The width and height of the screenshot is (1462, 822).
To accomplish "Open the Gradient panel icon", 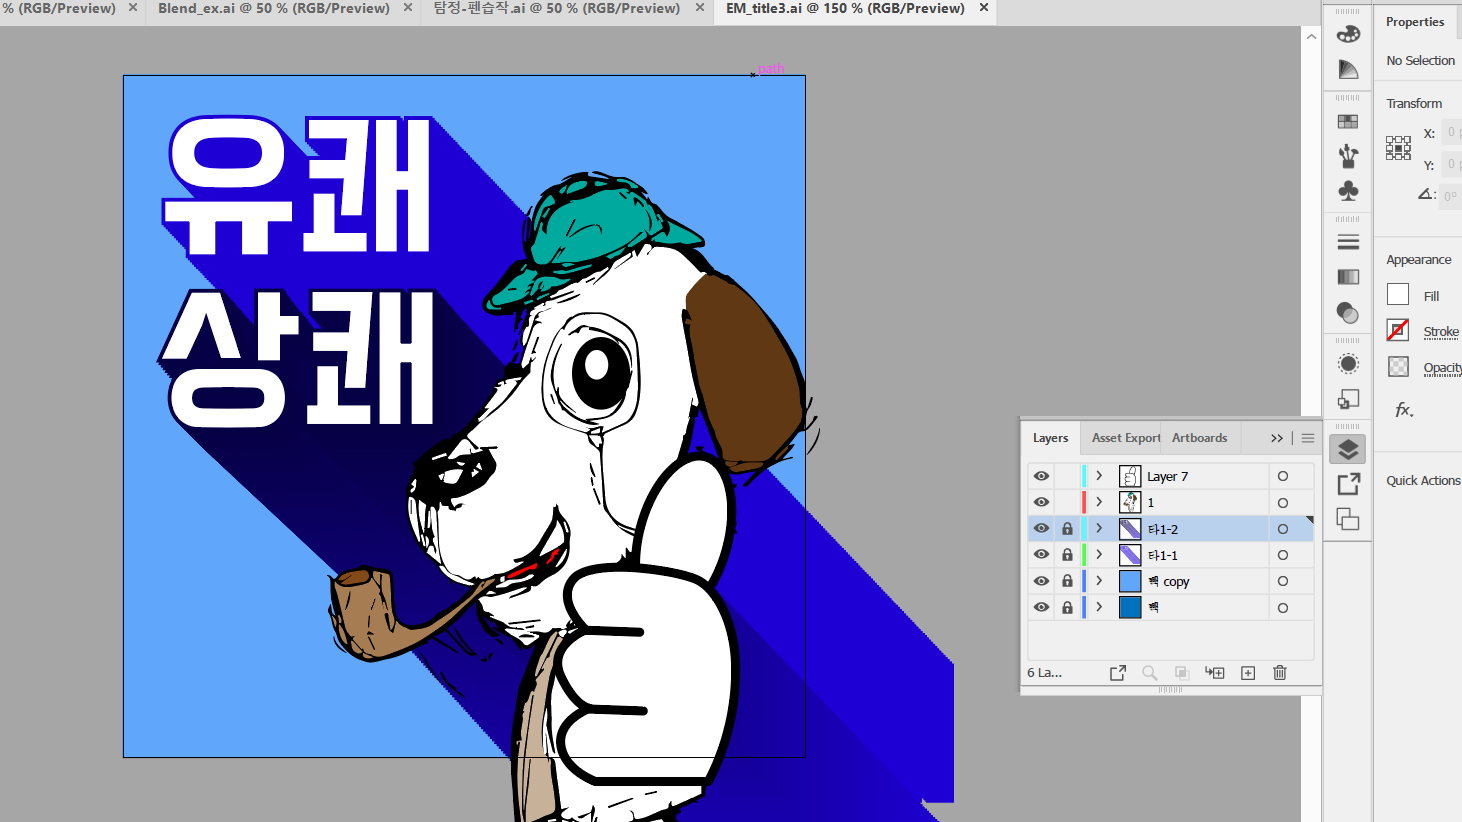I will pyautogui.click(x=1348, y=277).
